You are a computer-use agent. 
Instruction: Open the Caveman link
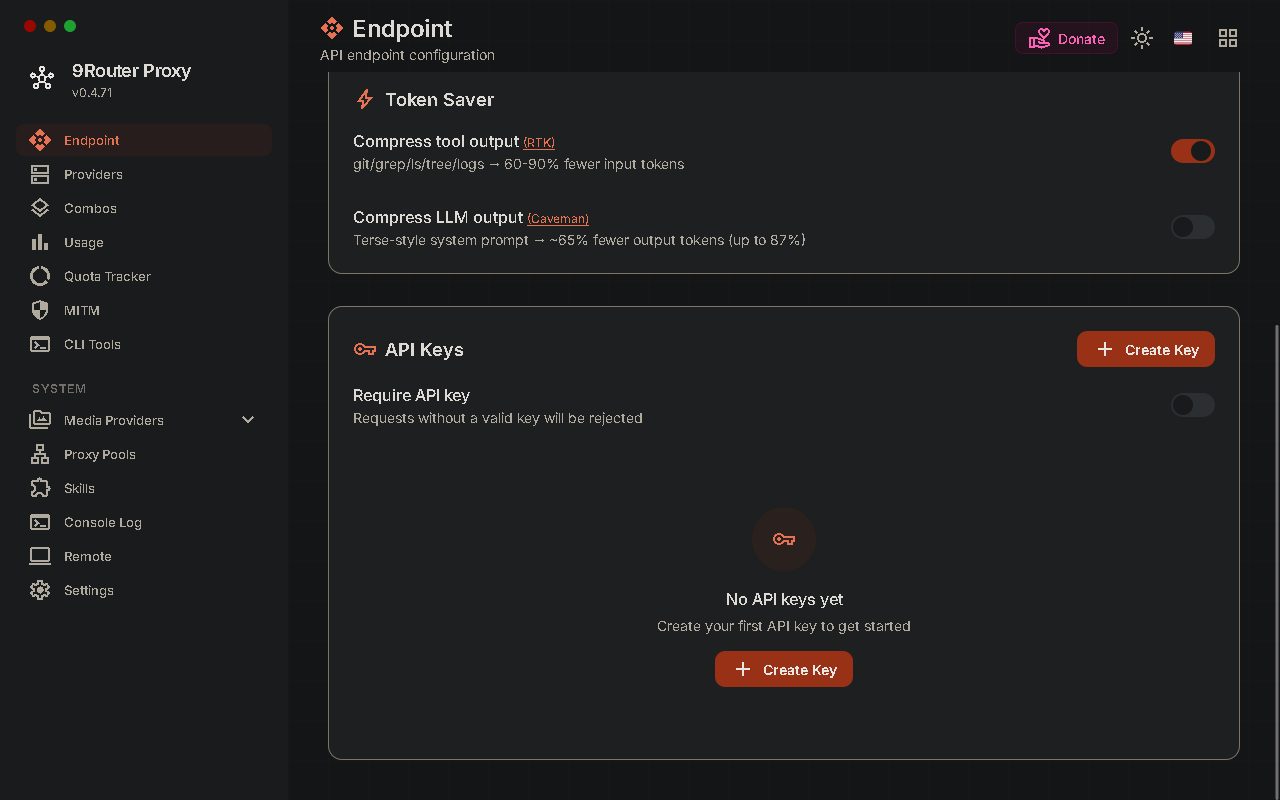558,218
